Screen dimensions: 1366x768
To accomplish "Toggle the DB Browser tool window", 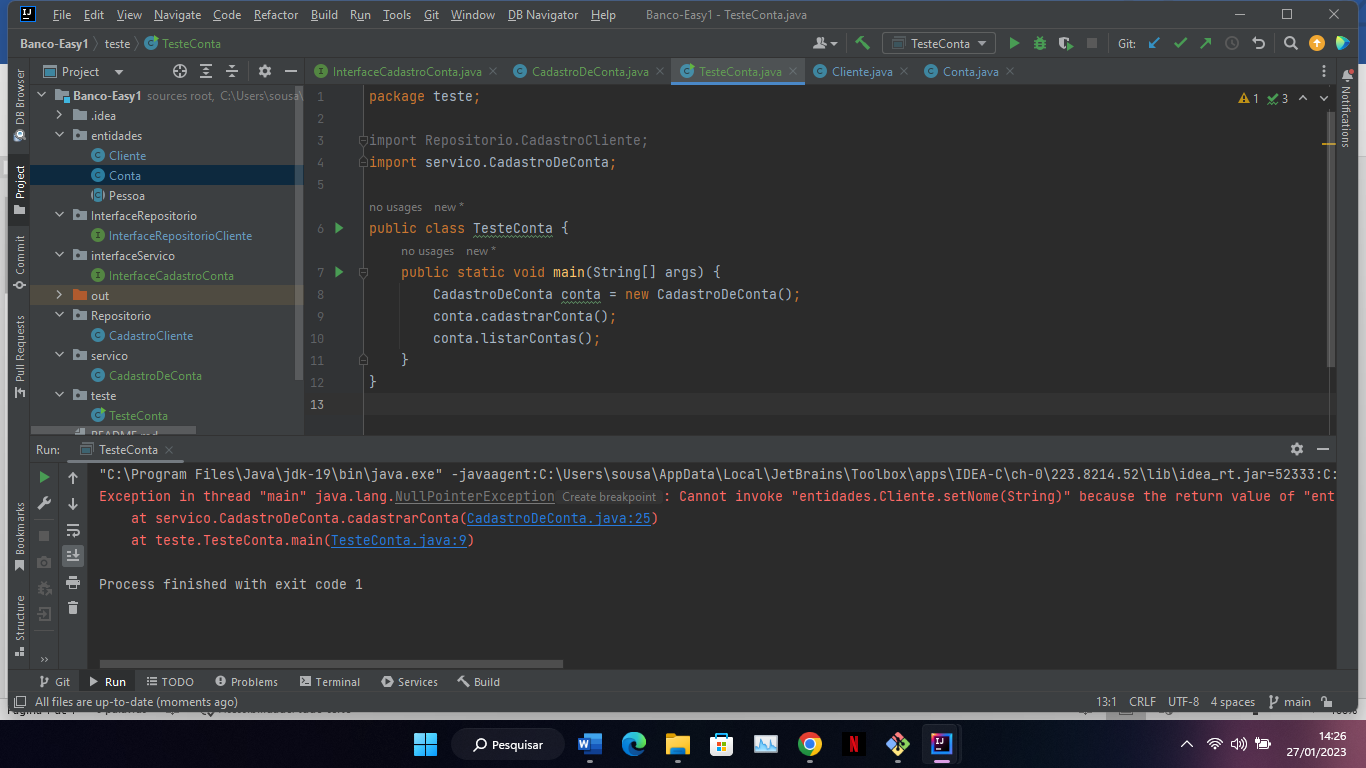I will (19, 105).
